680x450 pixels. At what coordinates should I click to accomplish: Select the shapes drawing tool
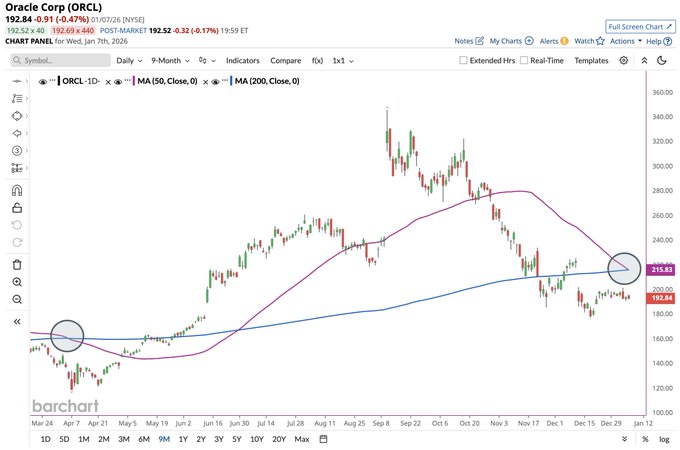(x=17, y=116)
